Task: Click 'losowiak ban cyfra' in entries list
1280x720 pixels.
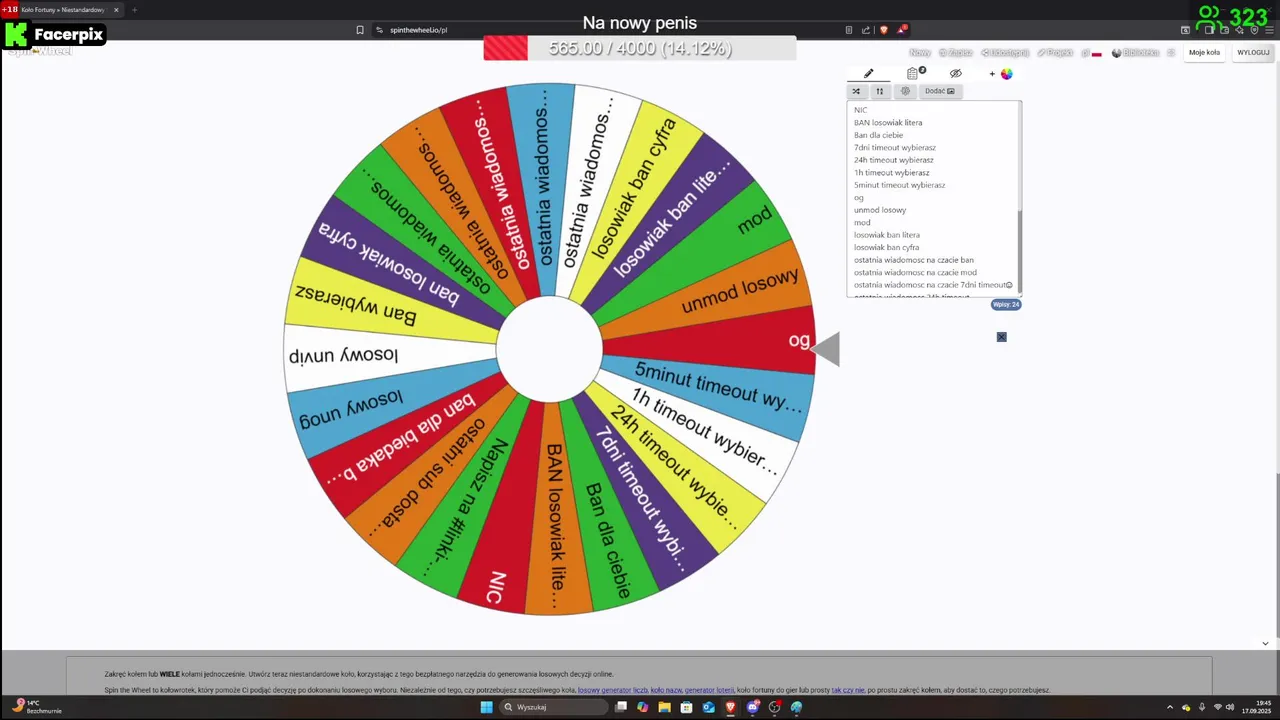Action: pos(886,247)
